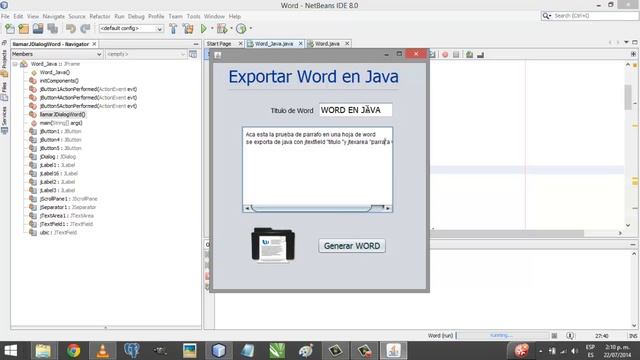Open the Windows Start button
The image size is (640, 360).
pyautogui.click(x=11, y=351)
